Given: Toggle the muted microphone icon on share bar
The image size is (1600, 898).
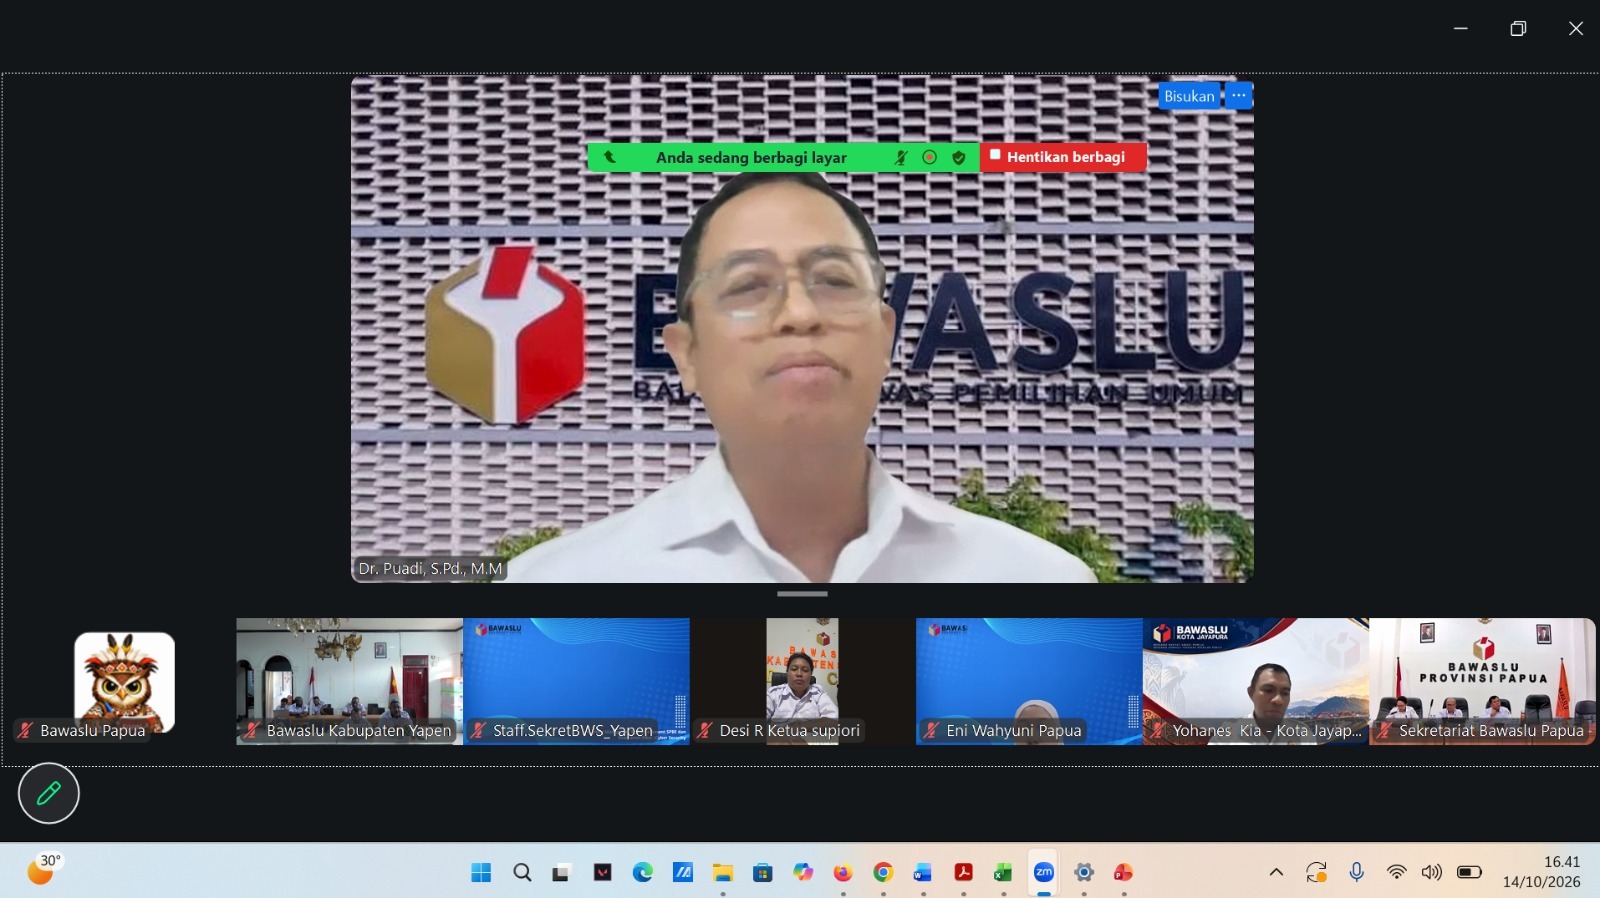Looking at the screenshot, I should (x=901, y=157).
